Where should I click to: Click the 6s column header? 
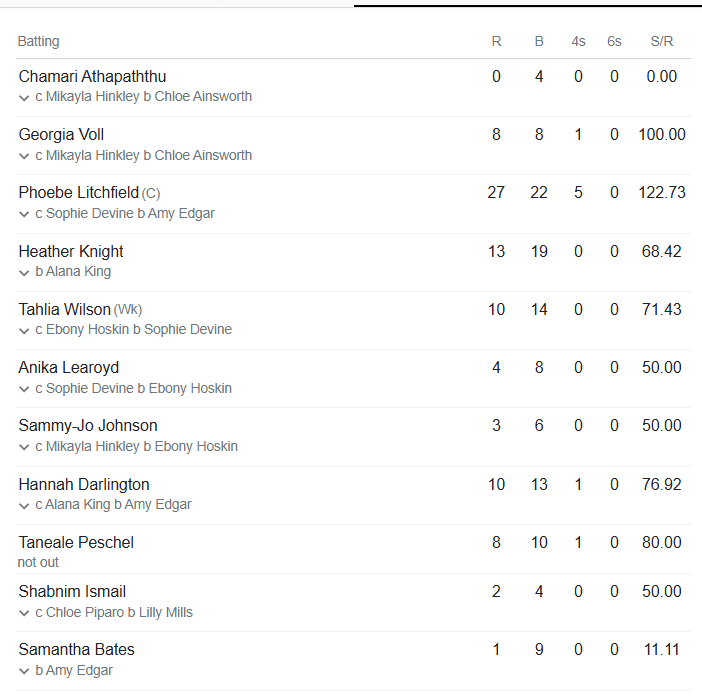coord(614,41)
